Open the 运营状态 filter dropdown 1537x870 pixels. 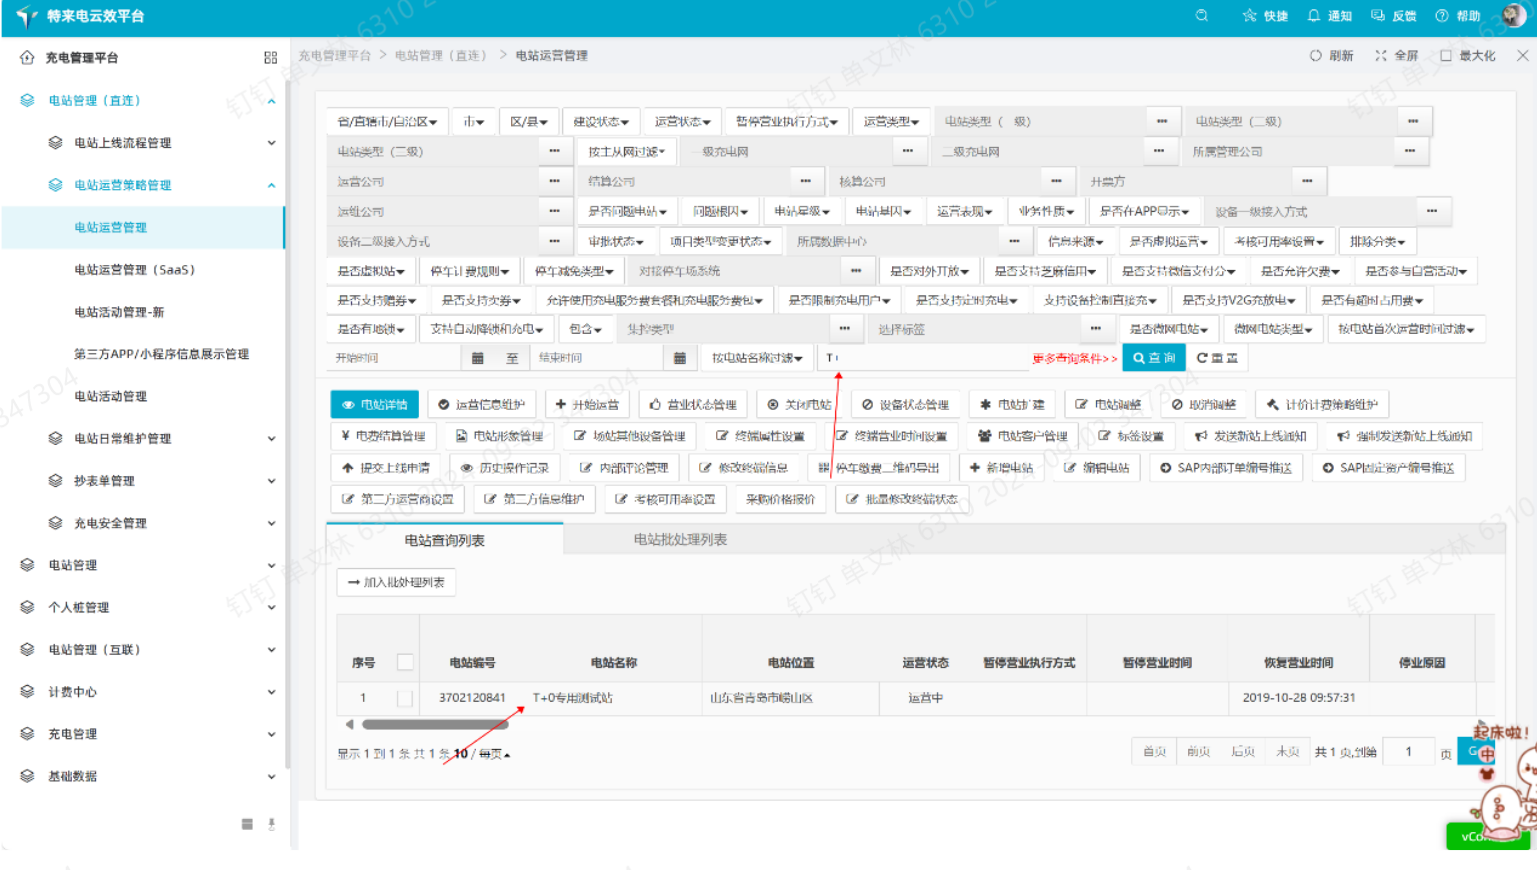click(682, 122)
